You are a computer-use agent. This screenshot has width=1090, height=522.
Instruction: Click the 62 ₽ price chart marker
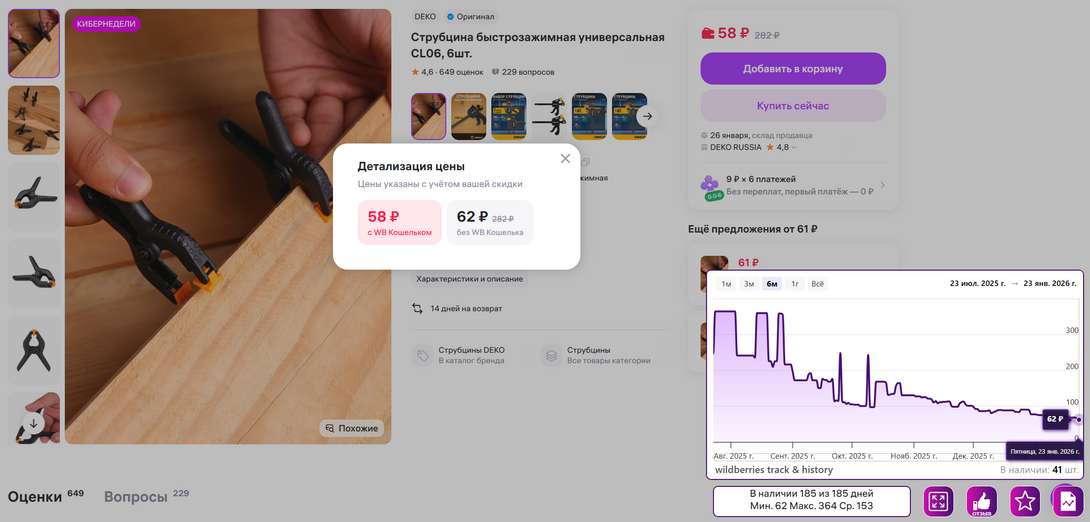1055,419
